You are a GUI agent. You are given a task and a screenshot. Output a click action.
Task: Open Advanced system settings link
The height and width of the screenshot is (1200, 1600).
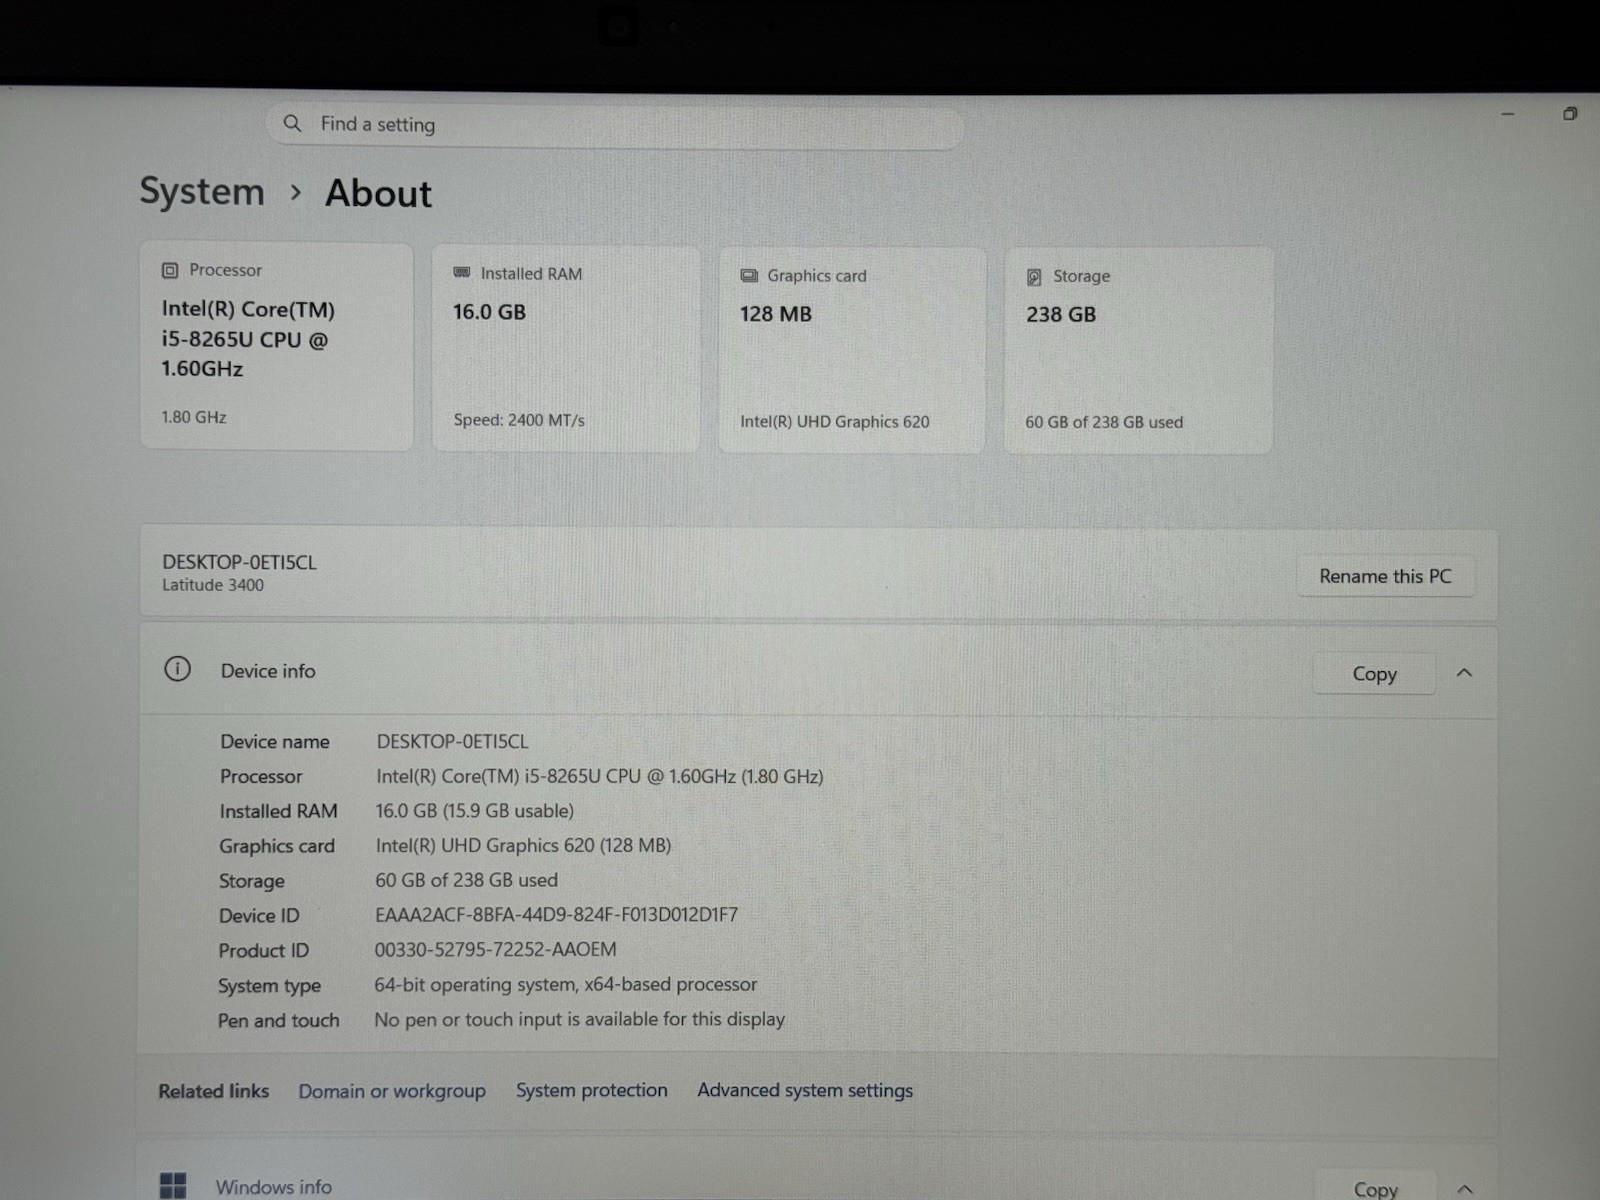point(805,1090)
